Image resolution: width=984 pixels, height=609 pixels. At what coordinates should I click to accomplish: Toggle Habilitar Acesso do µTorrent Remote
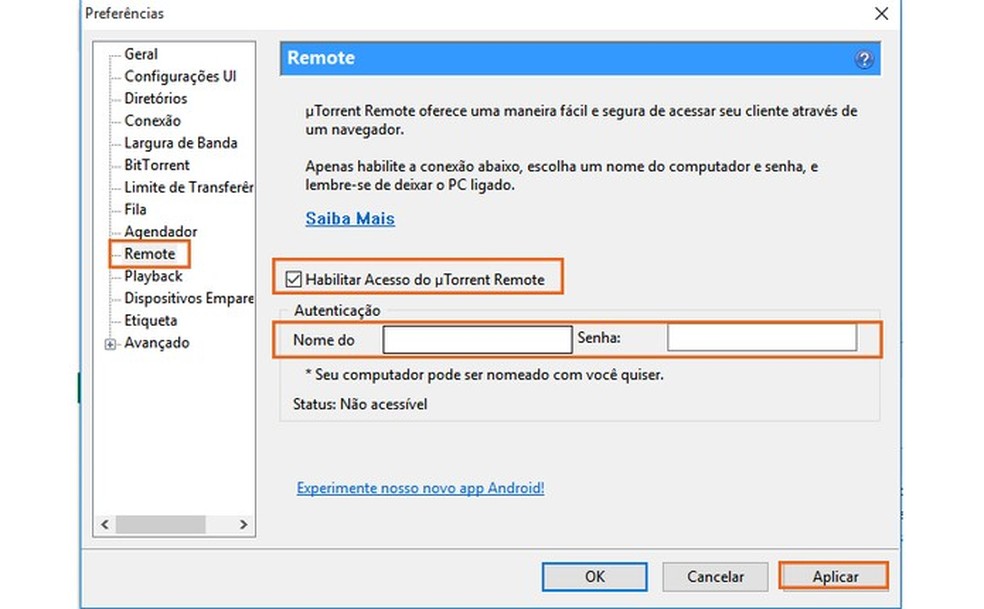click(x=292, y=279)
